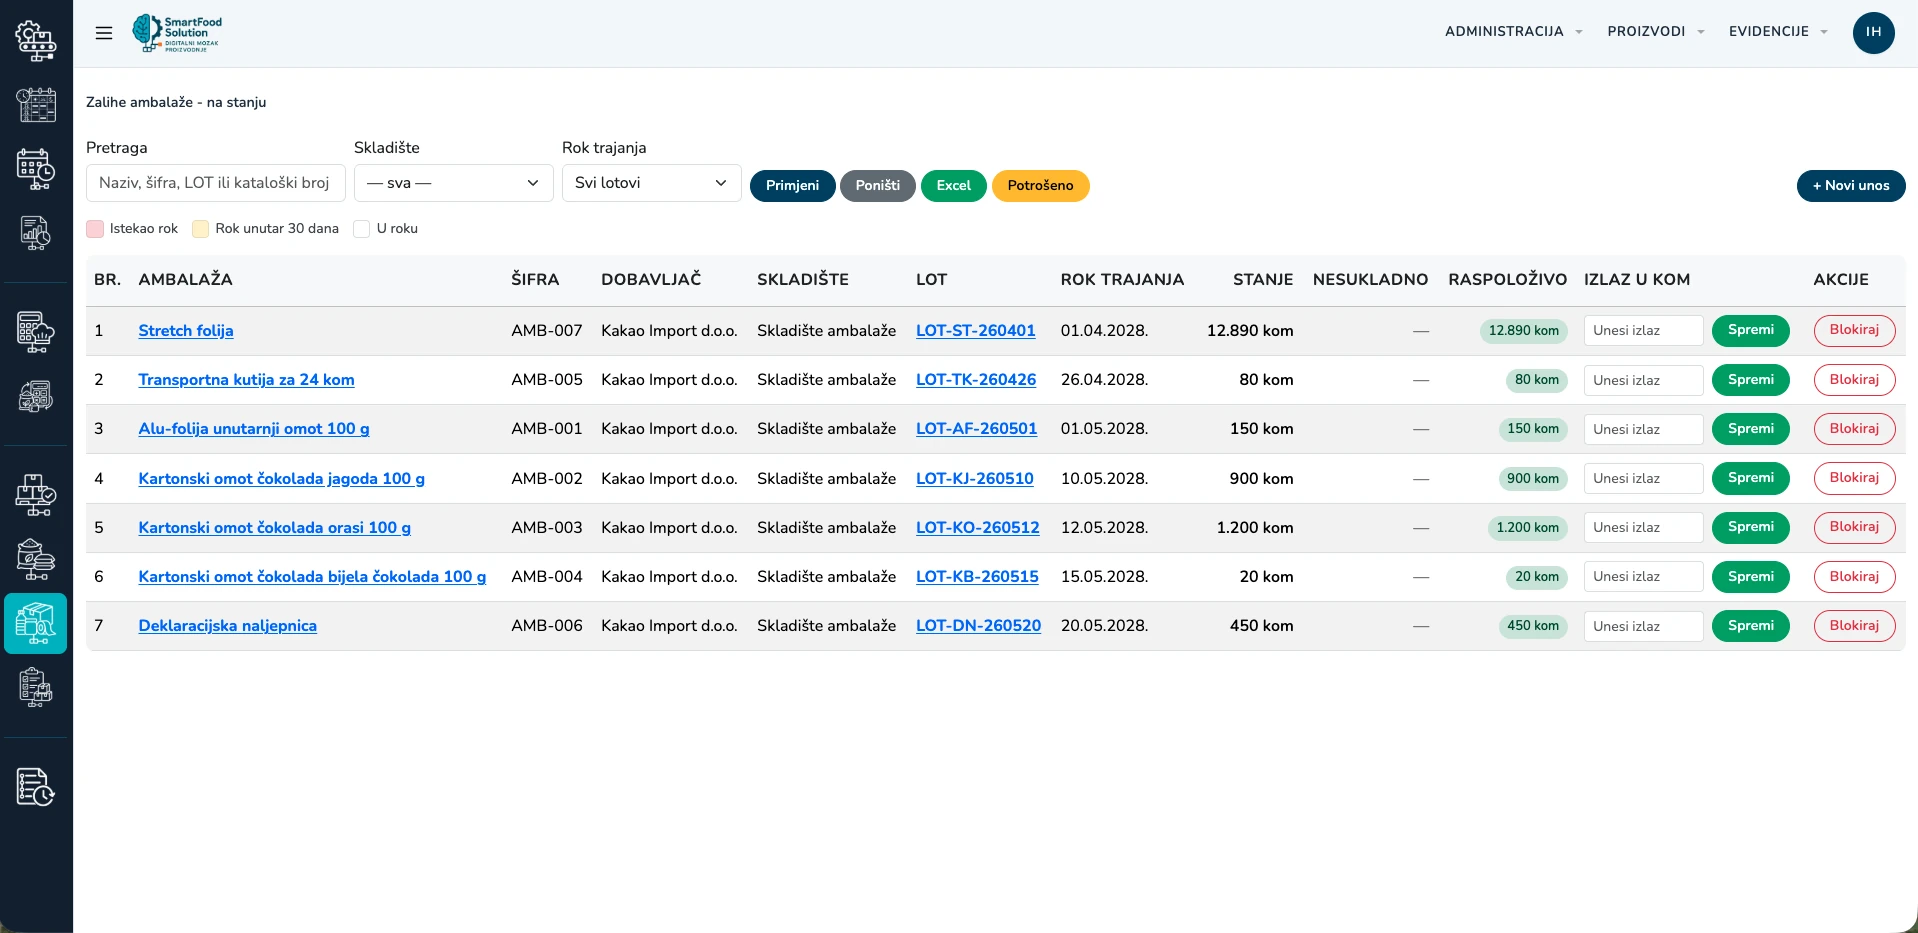1918x933 pixels.
Task: Click the IH user avatar
Action: pos(1873,32)
